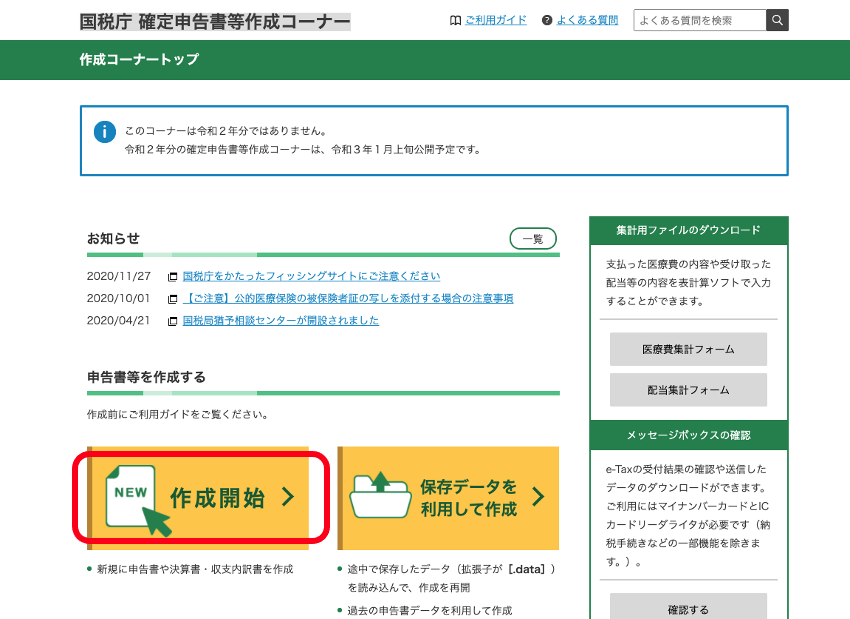Click text e-Taxの受付結果の確認や送信した

pyautogui.click(x=686, y=469)
